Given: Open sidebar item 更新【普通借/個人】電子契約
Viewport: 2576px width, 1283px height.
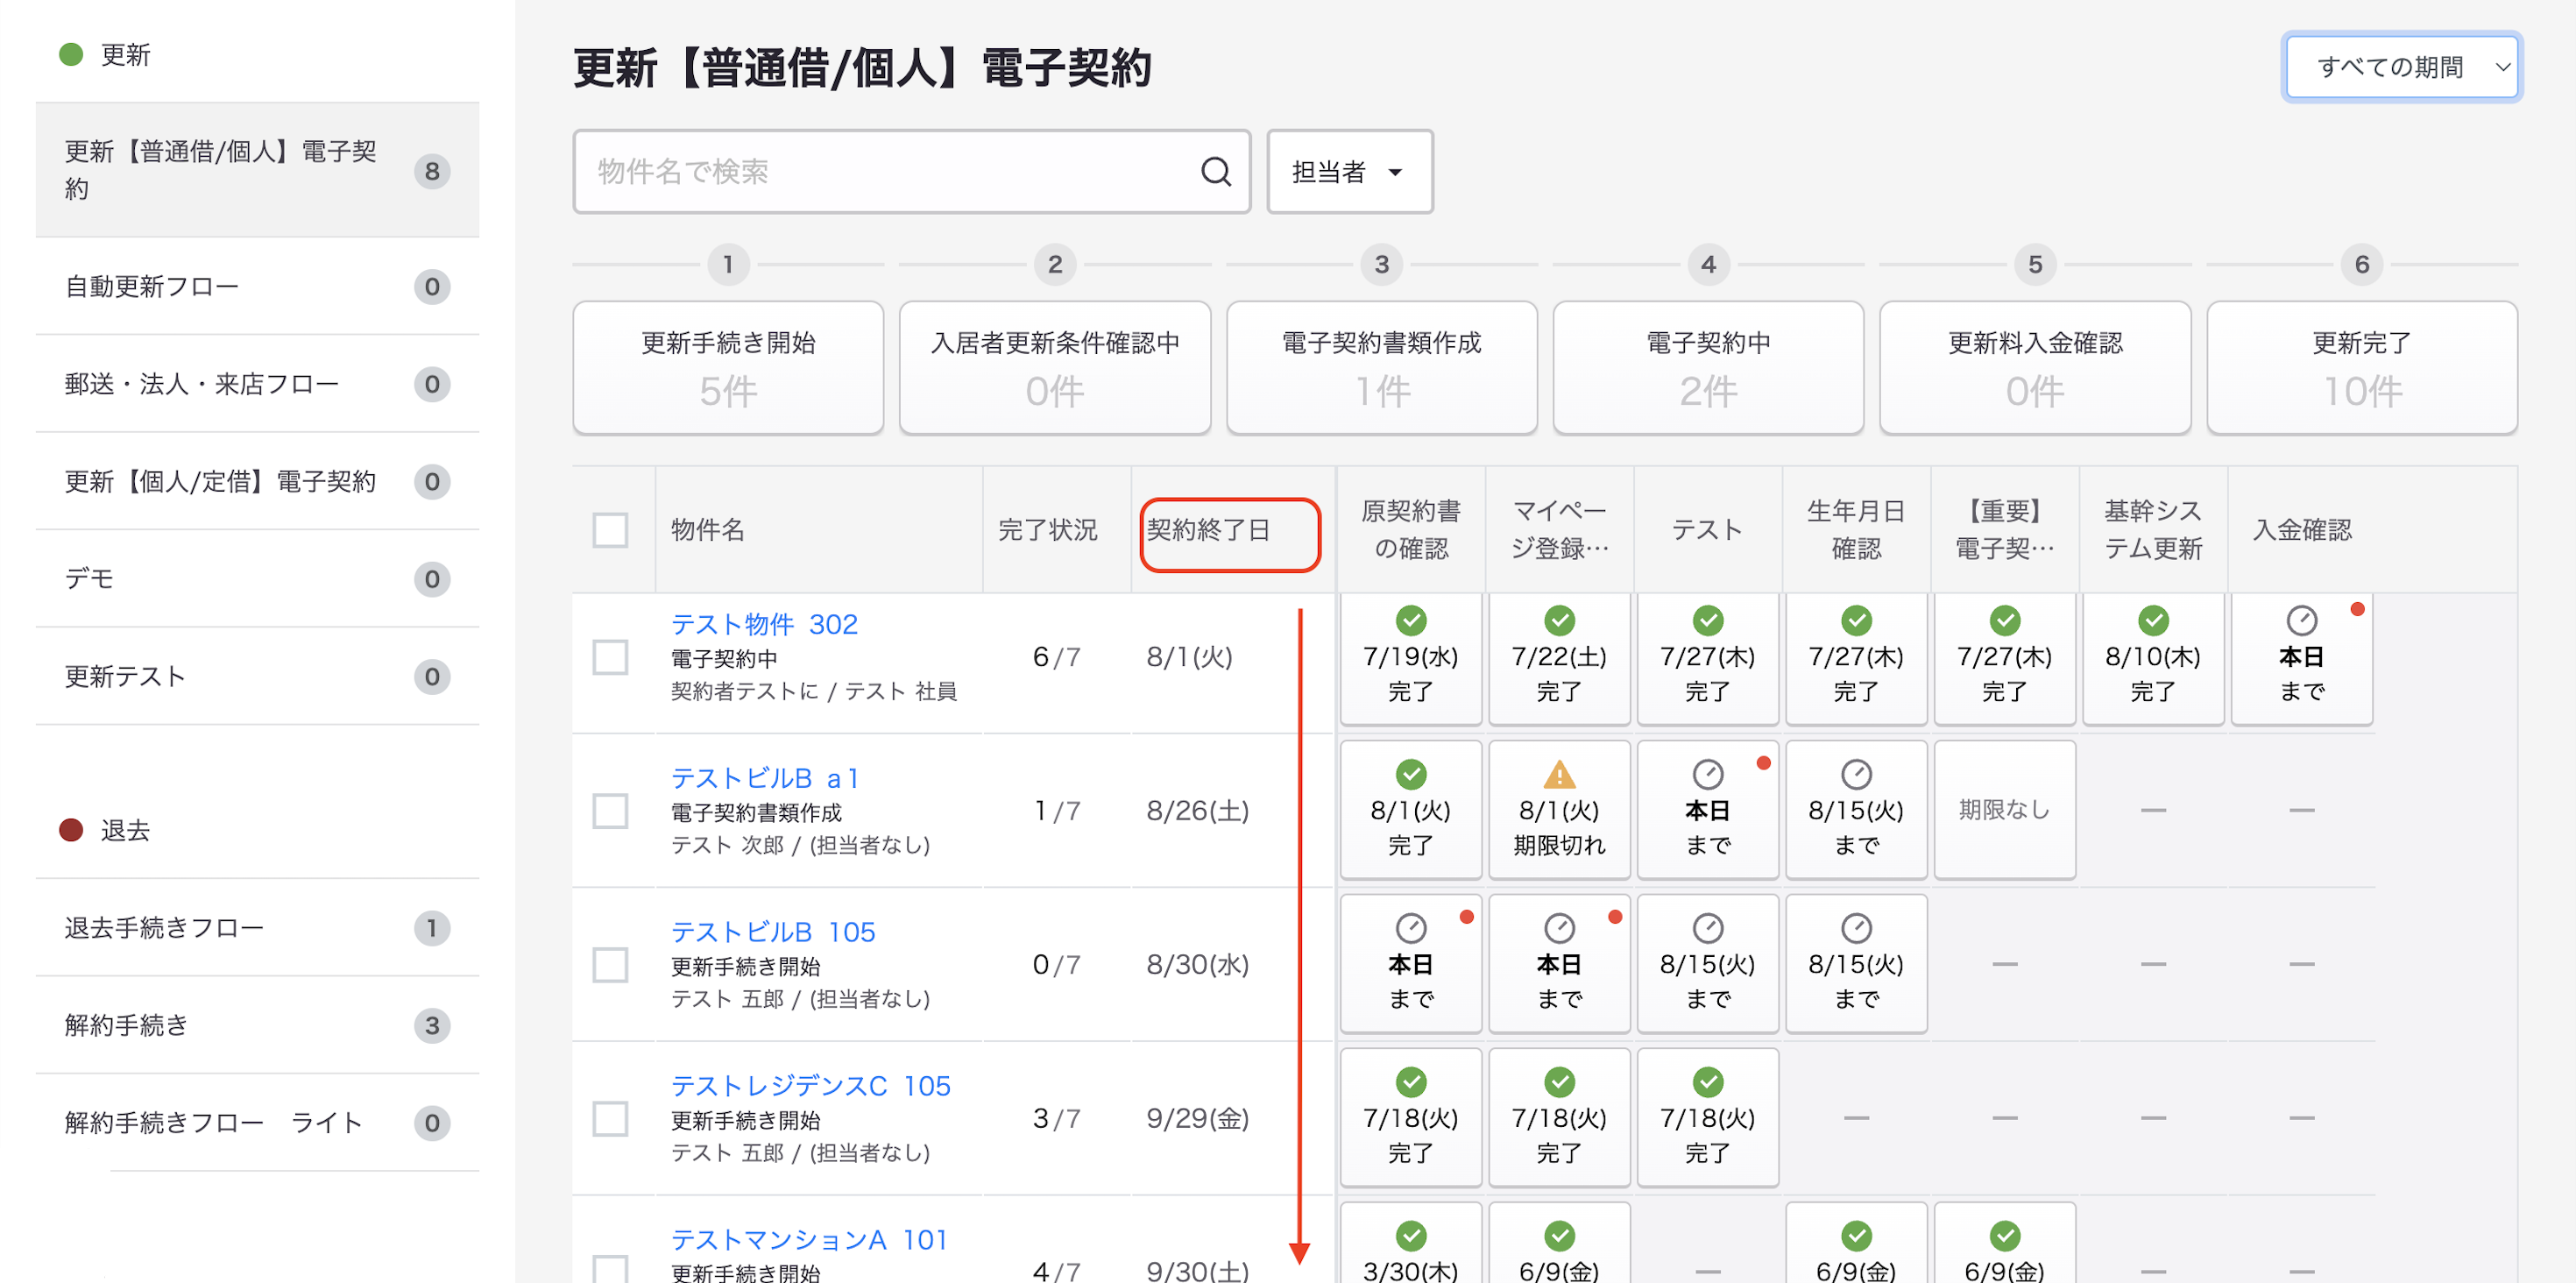Looking at the screenshot, I should [257, 170].
